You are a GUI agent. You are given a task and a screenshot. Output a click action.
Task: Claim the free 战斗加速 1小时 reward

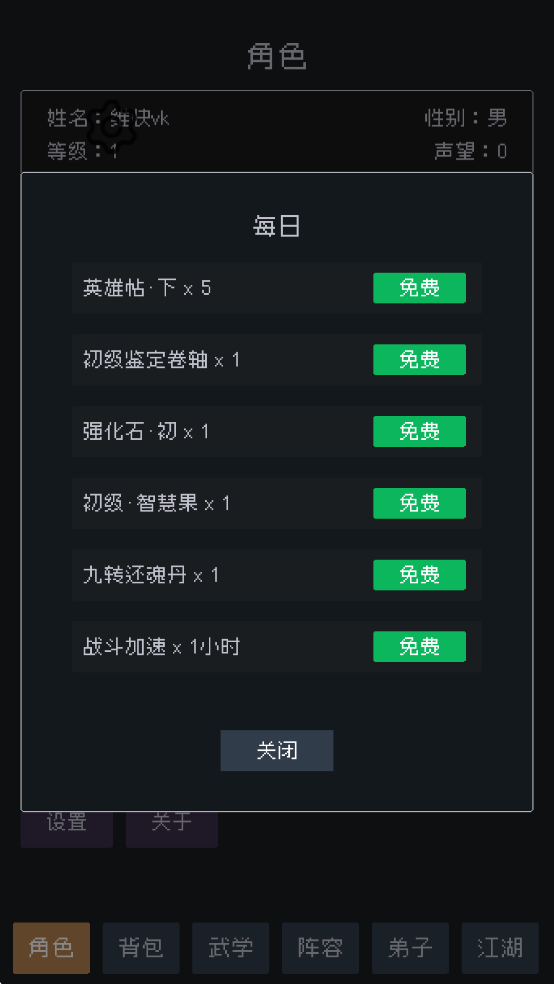[x=419, y=646]
